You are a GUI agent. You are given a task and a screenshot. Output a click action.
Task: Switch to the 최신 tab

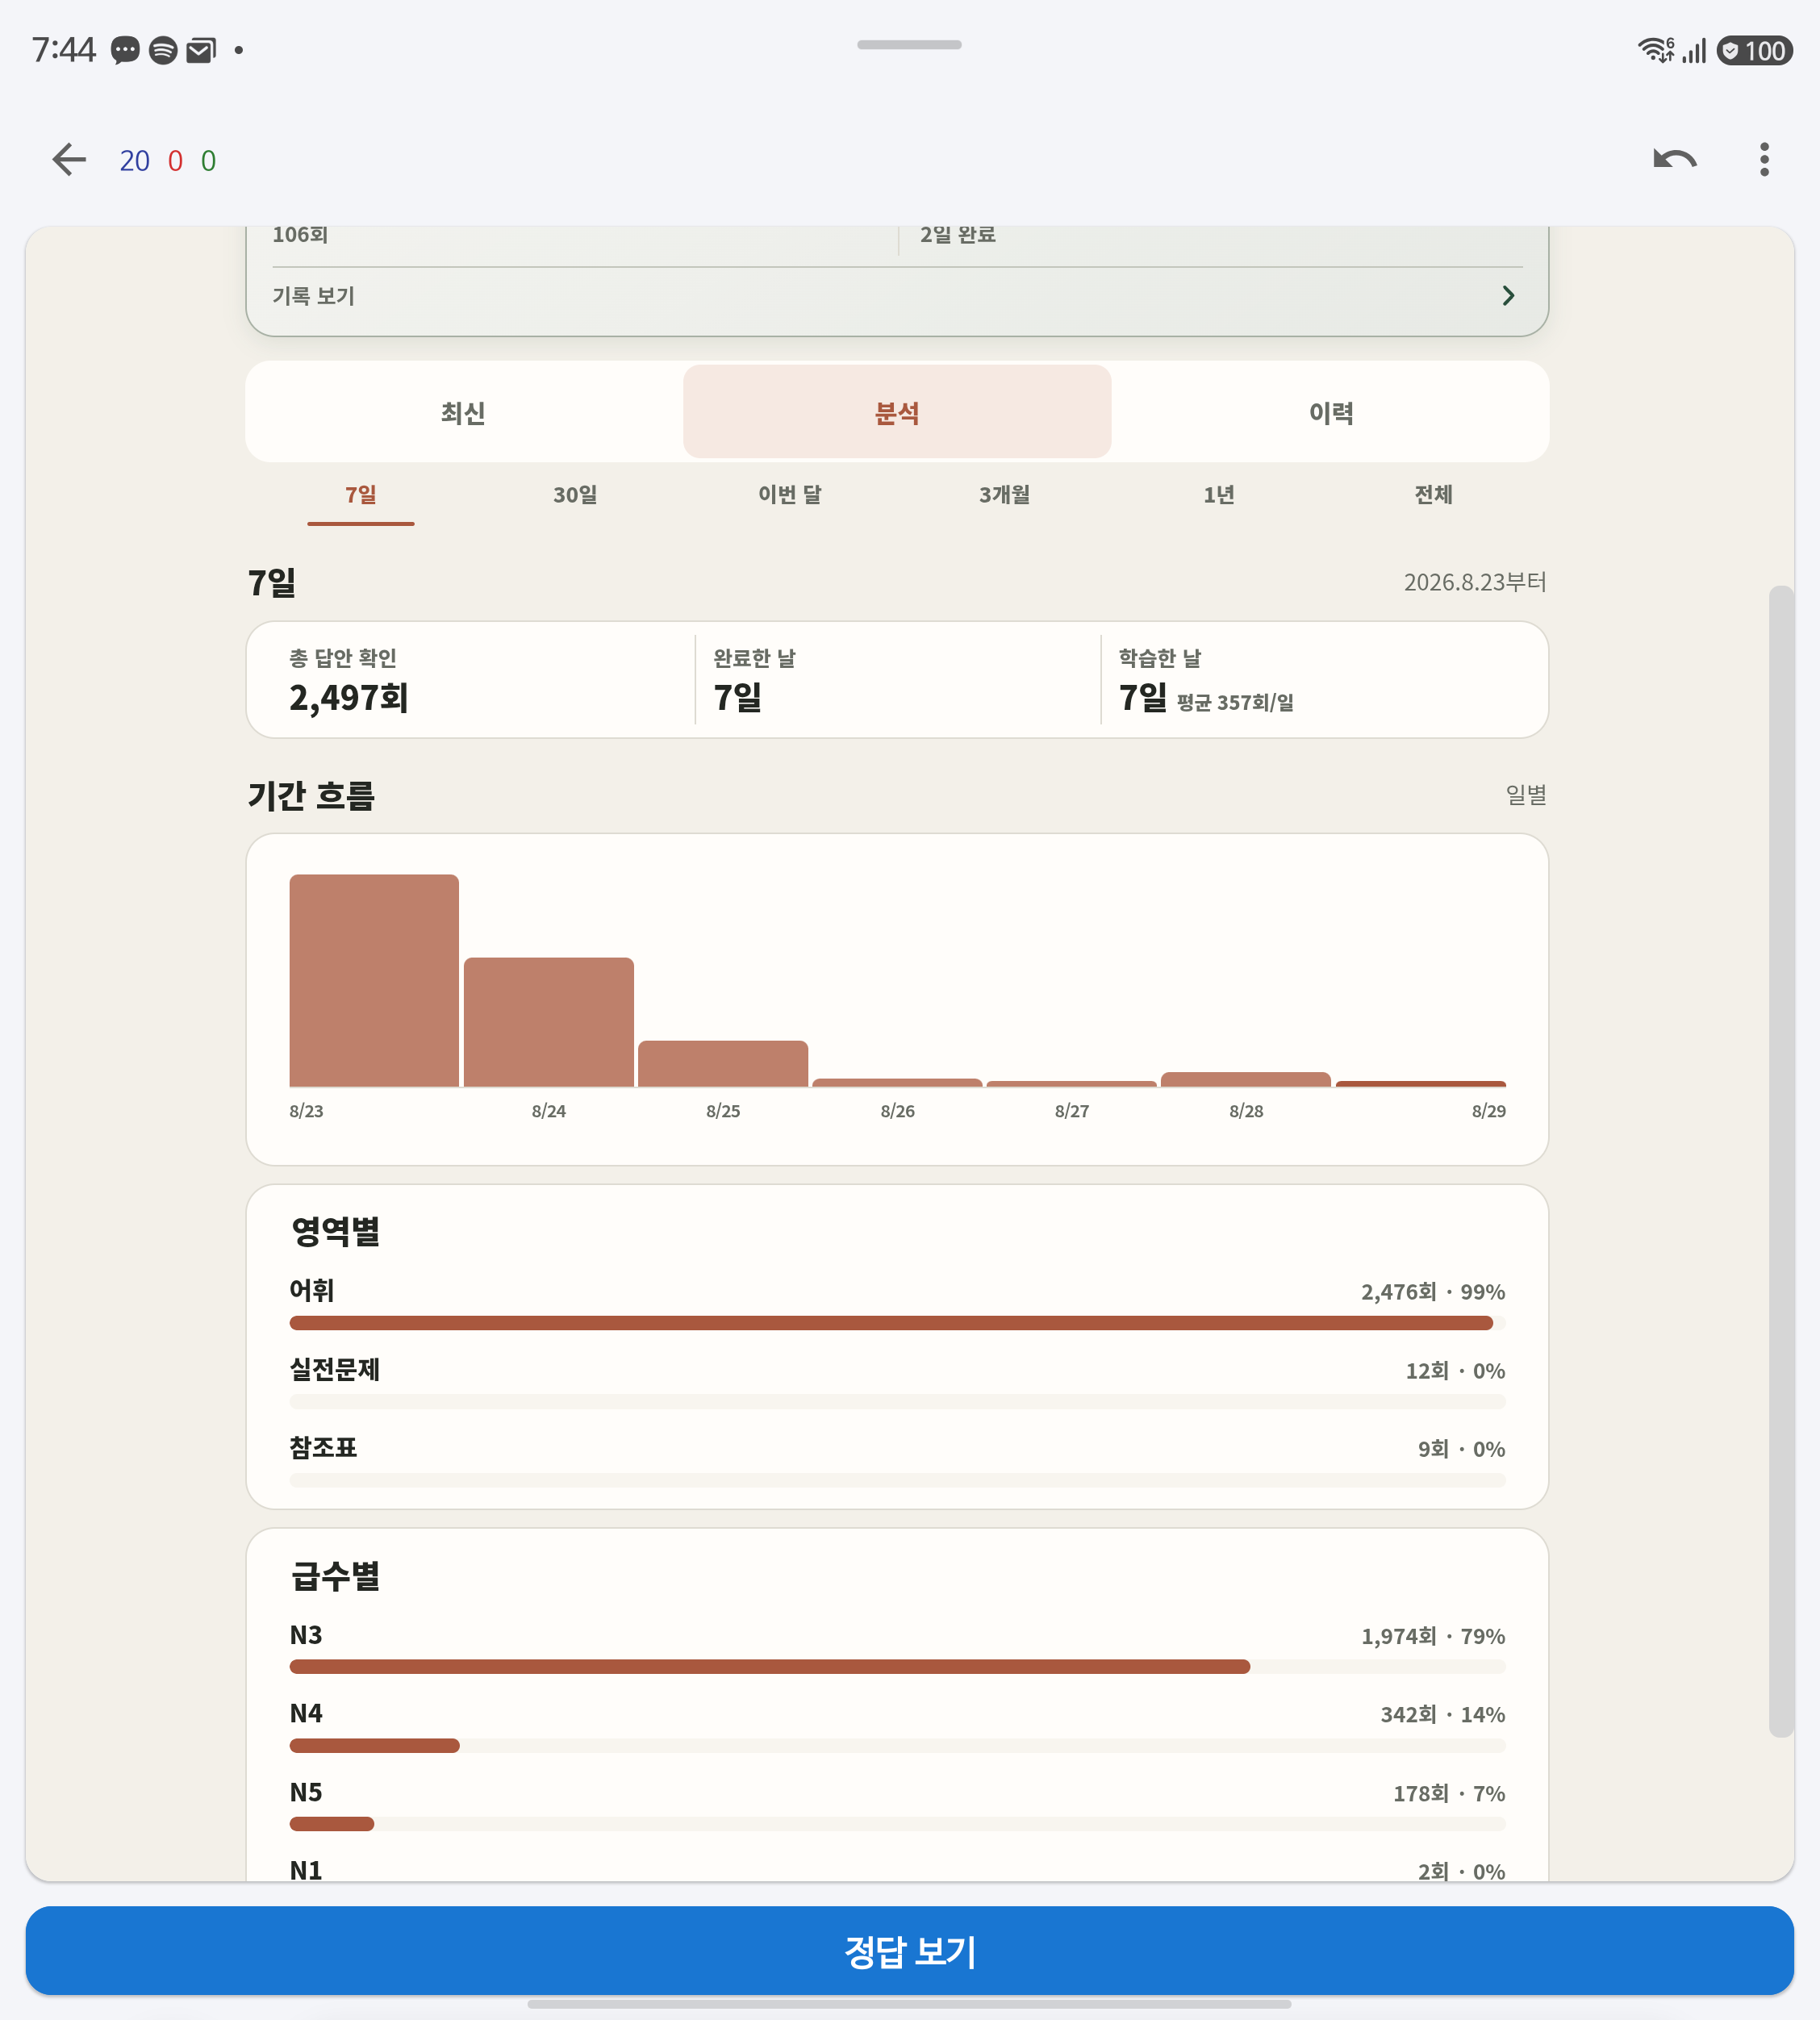pos(463,412)
